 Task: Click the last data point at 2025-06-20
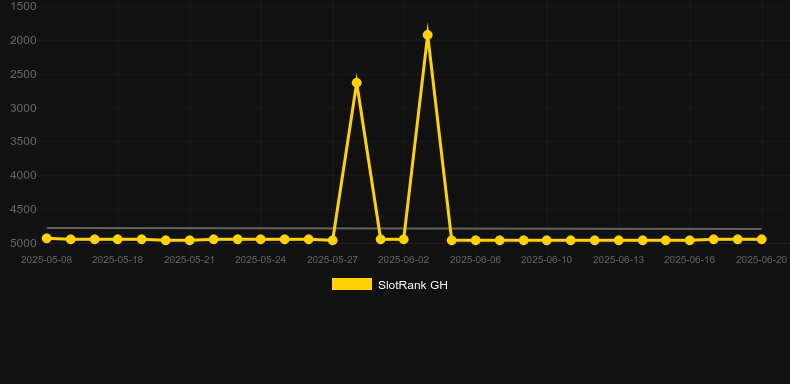(761, 239)
